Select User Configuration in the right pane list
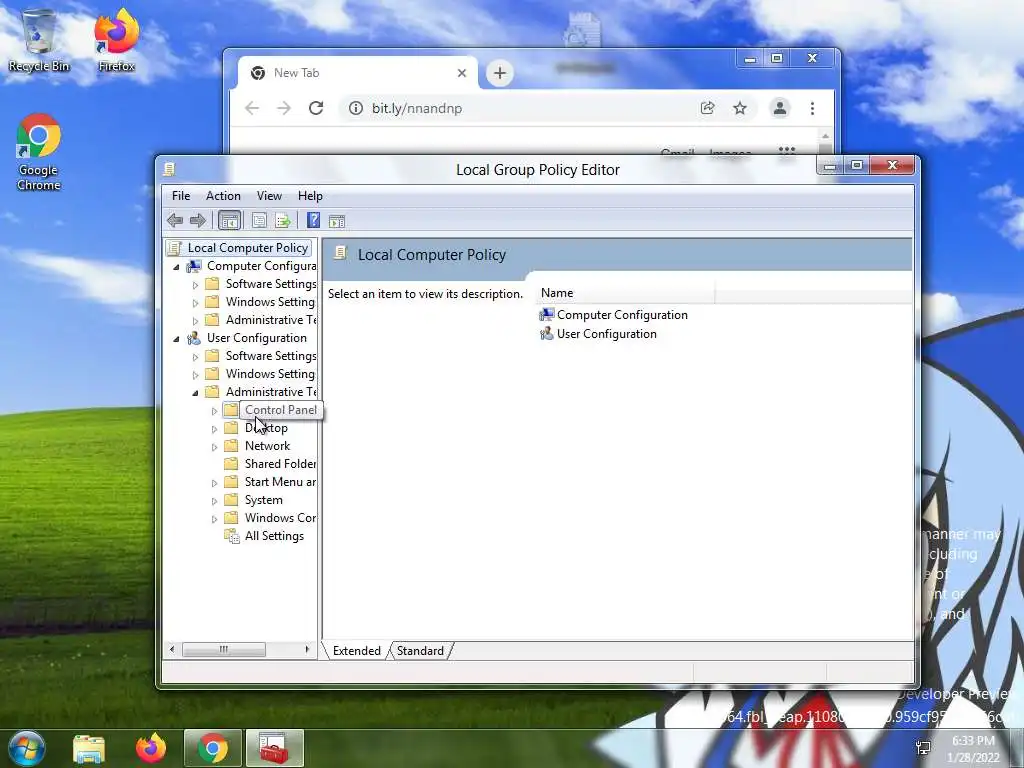This screenshot has width=1024, height=768. coord(598,334)
